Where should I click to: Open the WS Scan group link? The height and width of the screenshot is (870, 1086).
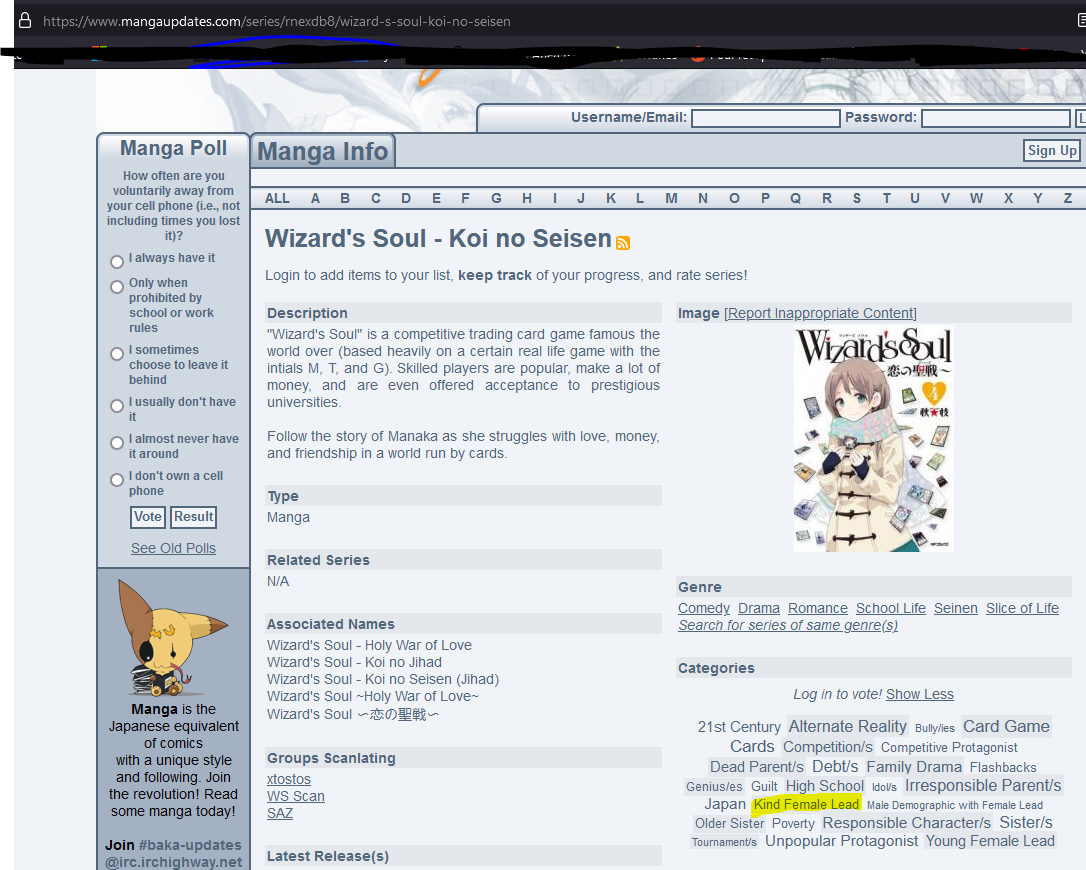point(296,797)
